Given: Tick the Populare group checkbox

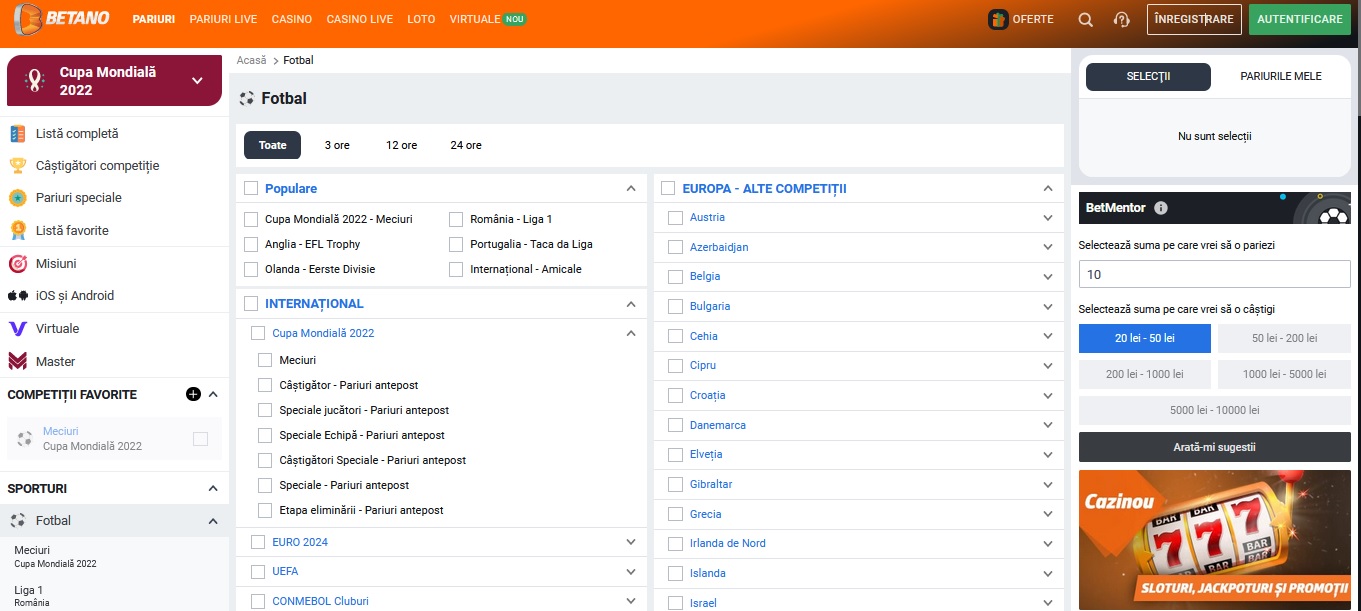Looking at the screenshot, I should (x=250, y=188).
